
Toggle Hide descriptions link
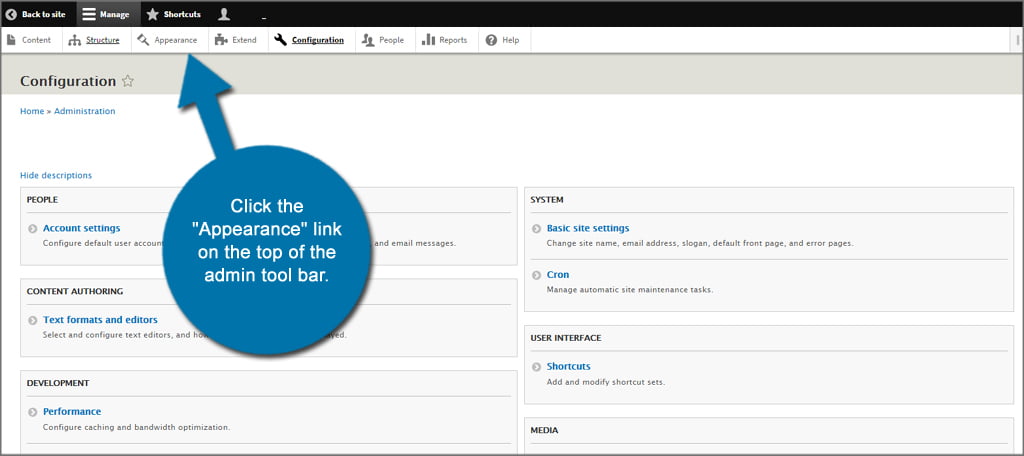tap(56, 175)
